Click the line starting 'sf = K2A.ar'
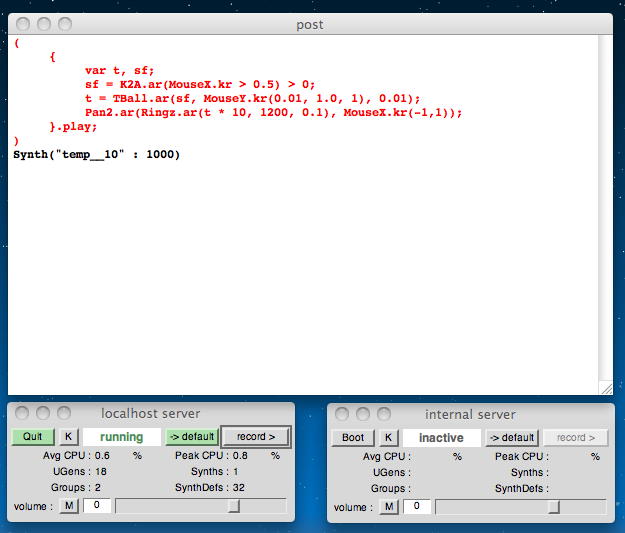Image resolution: width=625 pixels, height=533 pixels. point(200,85)
